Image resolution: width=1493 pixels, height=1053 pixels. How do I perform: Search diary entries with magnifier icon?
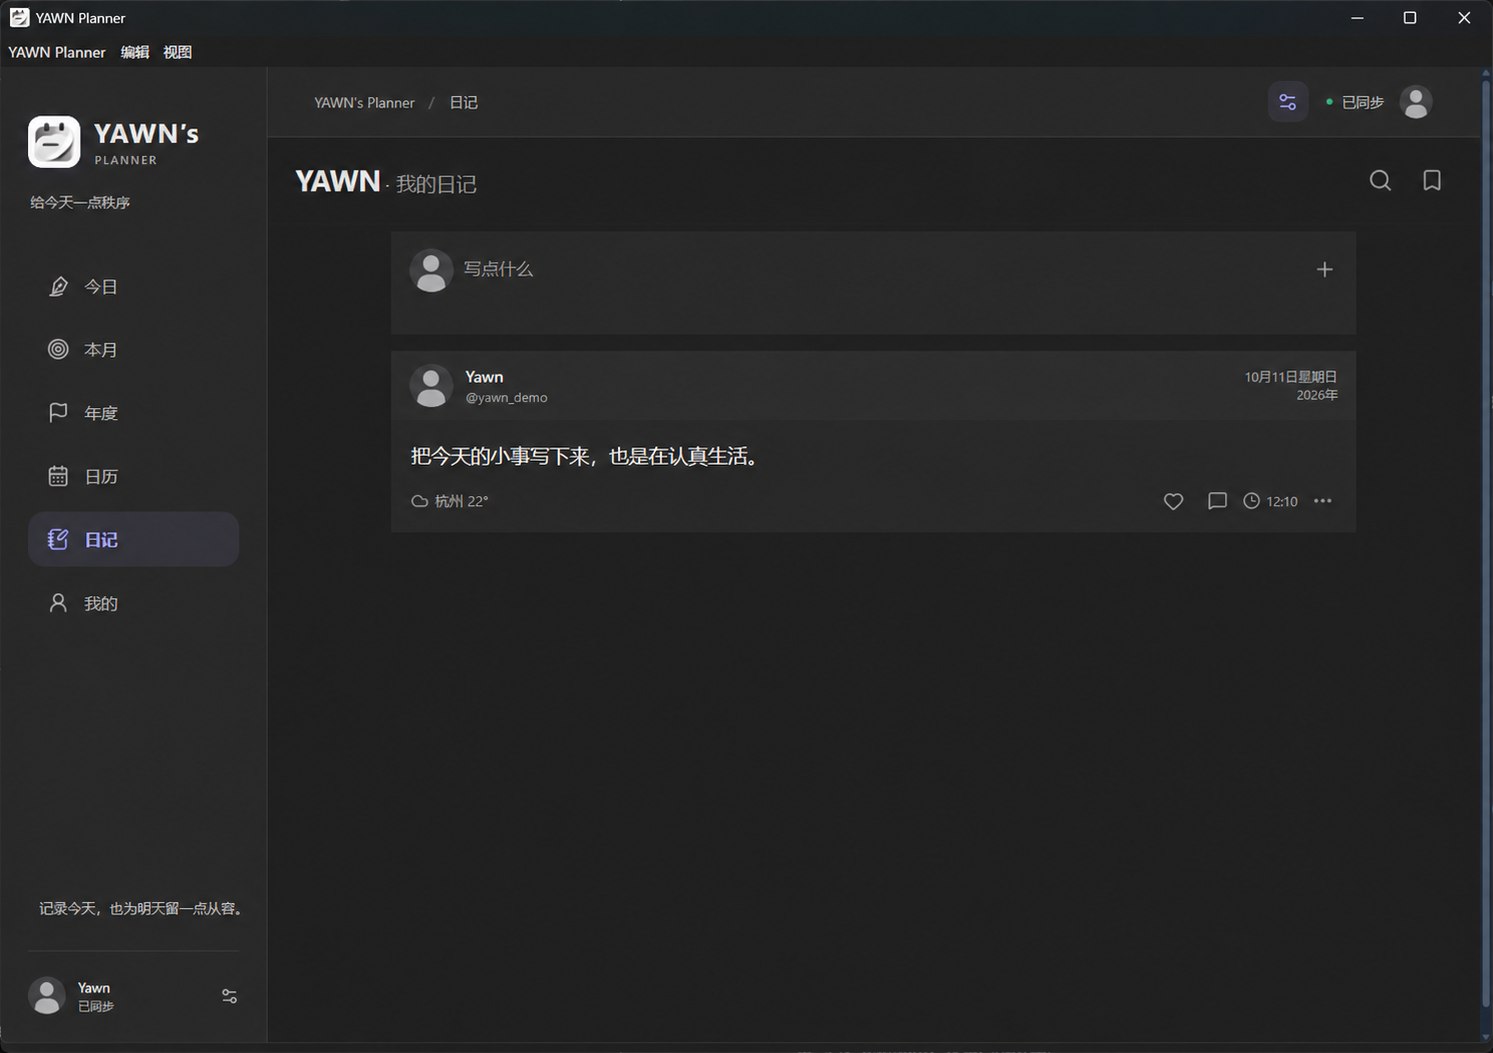point(1380,180)
